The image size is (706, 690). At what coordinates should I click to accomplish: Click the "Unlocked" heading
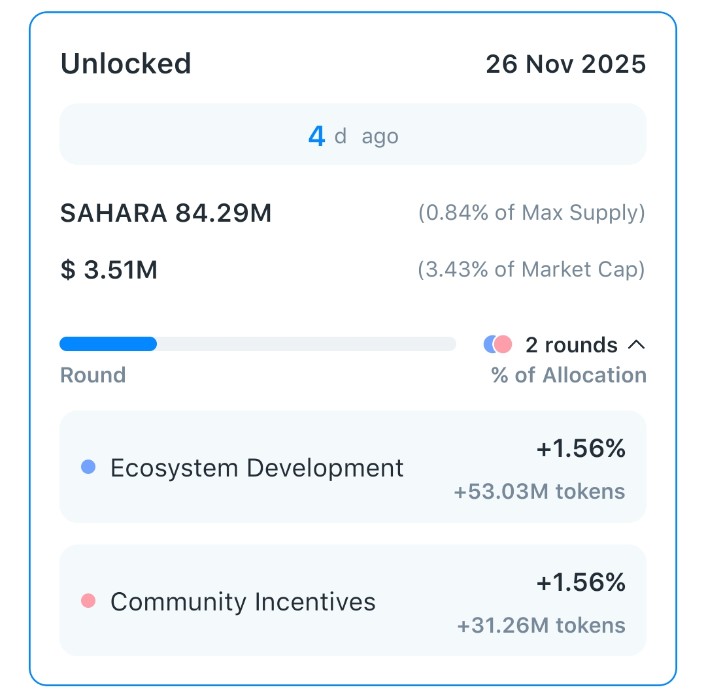[x=126, y=64]
